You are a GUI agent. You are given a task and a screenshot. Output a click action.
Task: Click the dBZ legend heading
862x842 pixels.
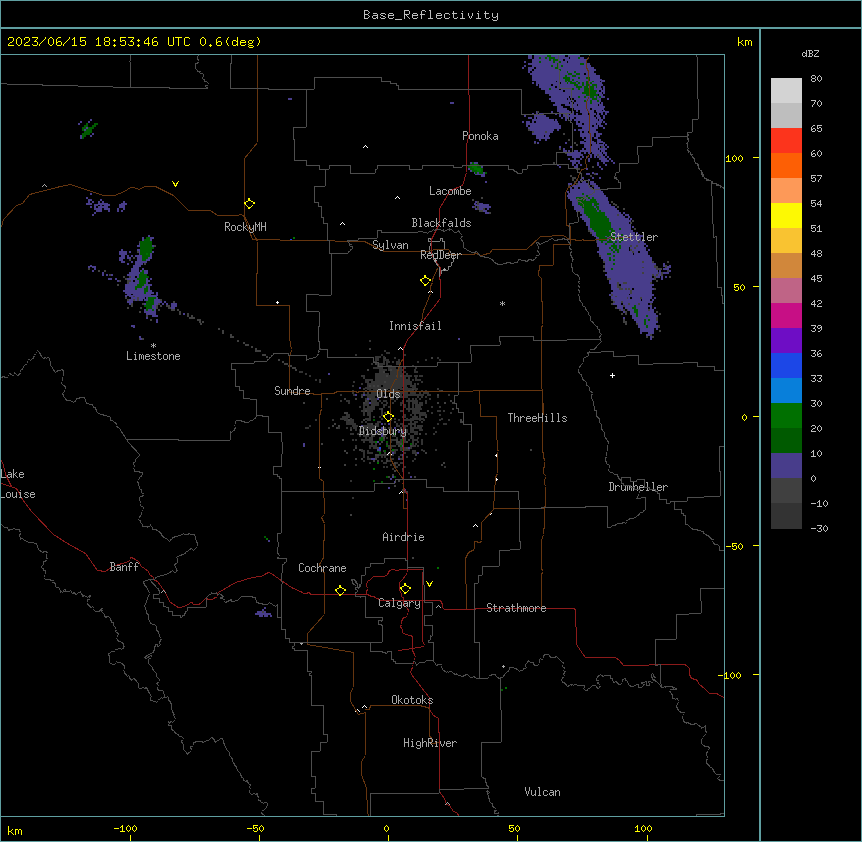[810, 53]
